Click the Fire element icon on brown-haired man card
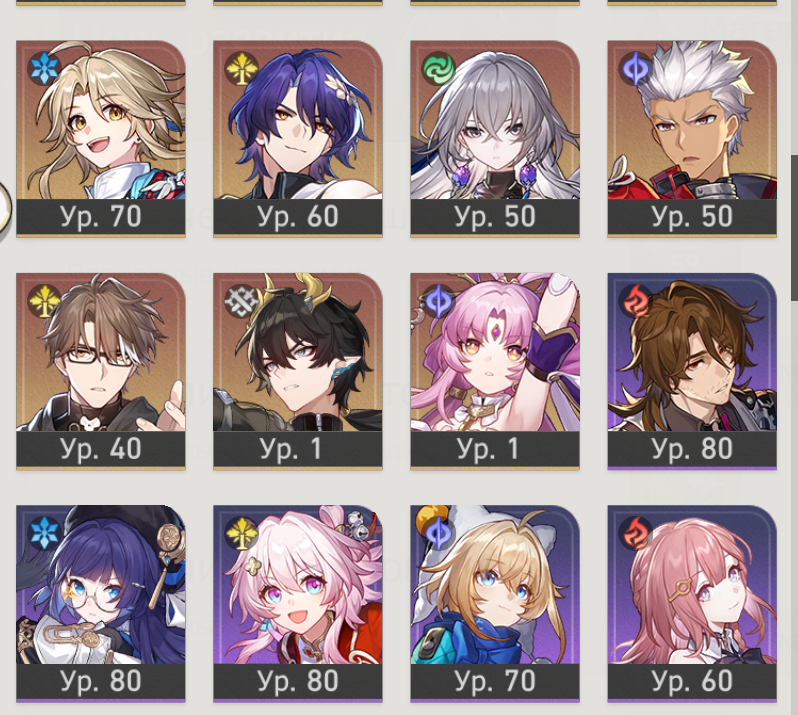This screenshot has height=715, width=798. [635, 301]
